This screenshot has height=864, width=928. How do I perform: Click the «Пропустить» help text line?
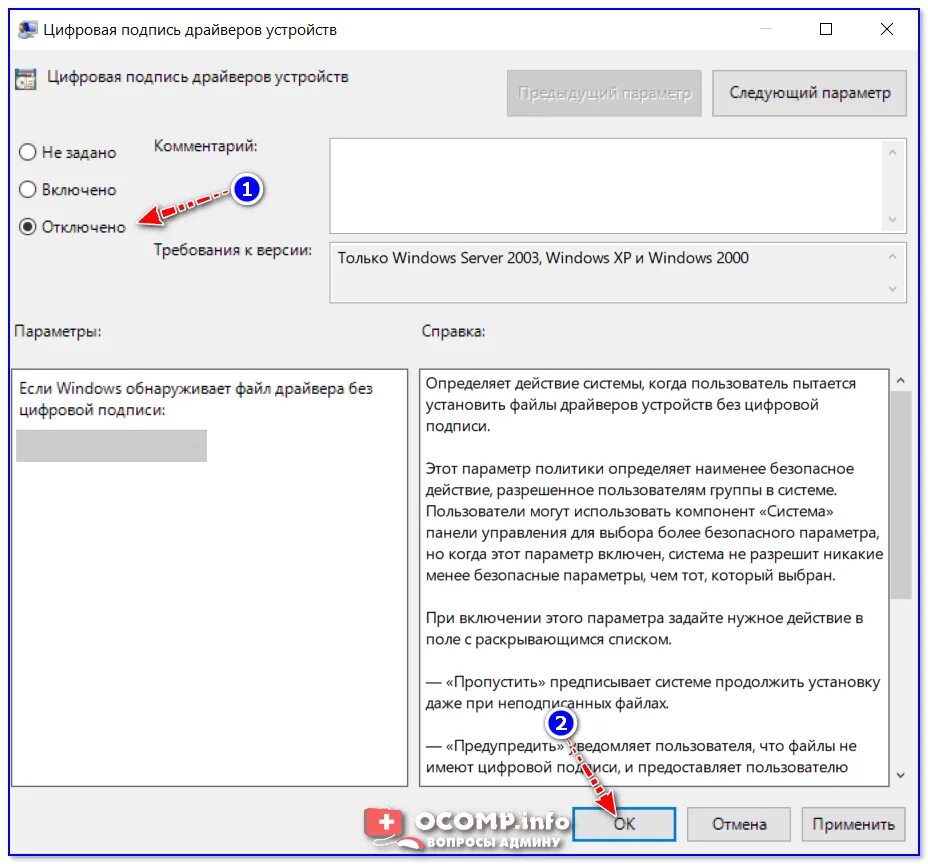[x=653, y=692]
